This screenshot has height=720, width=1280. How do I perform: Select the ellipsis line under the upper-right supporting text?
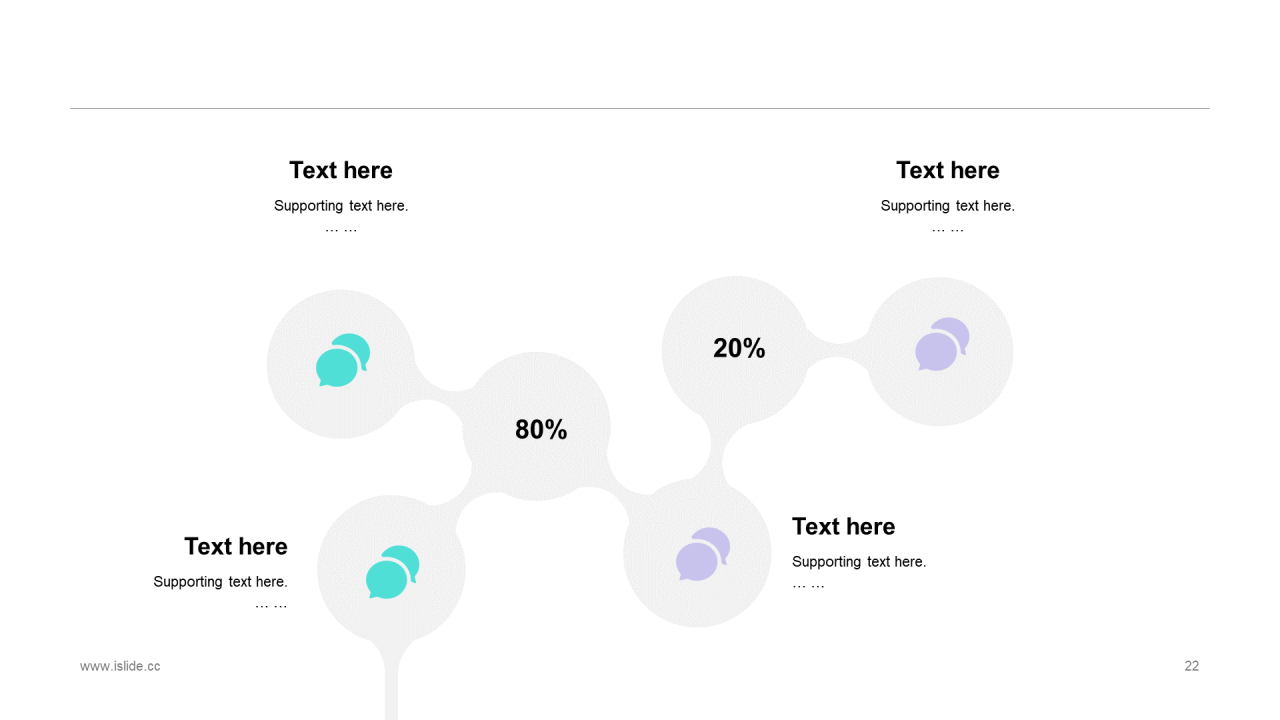tap(947, 229)
